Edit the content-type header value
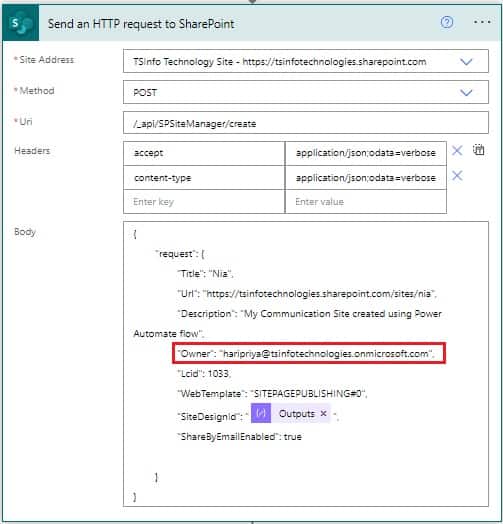The height and width of the screenshot is (524, 503). 366,178
